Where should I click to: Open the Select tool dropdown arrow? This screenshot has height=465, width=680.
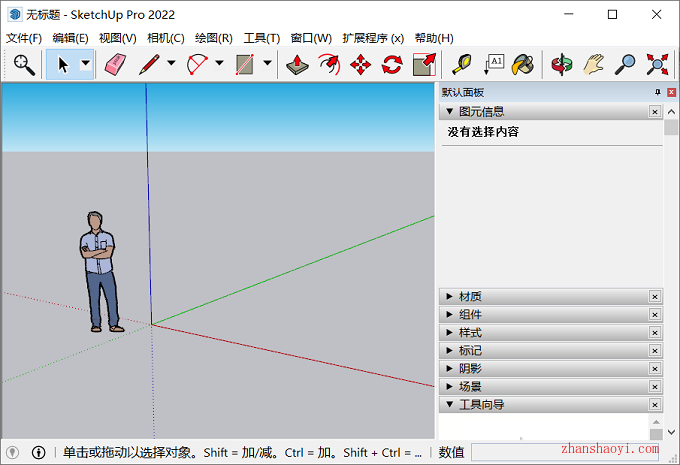tap(86, 63)
